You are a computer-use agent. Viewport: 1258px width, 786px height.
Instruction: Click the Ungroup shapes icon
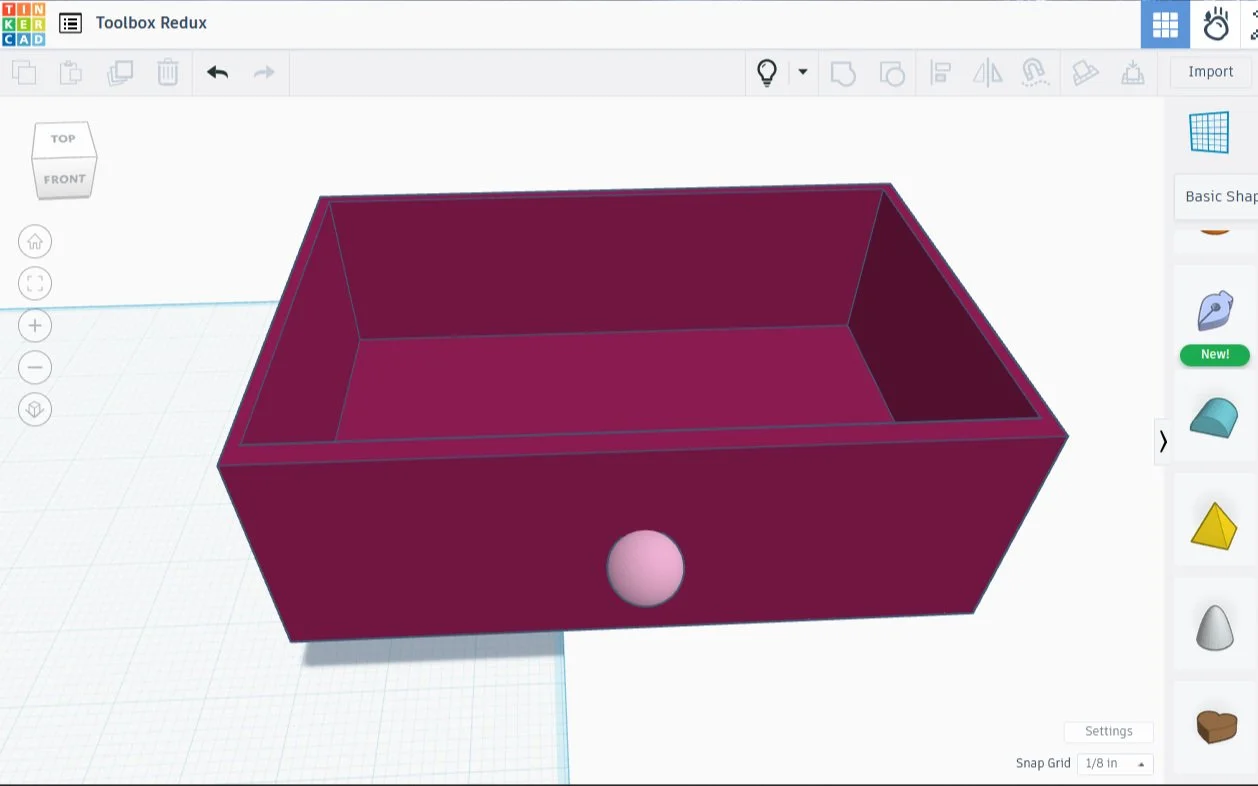click(891, 73)
